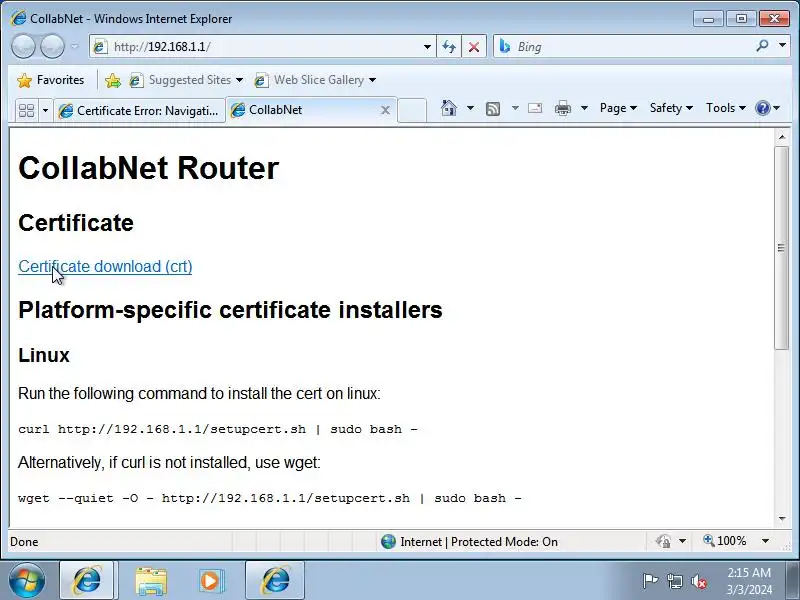Open Suggested Sites favorites item

pos(186,80)
